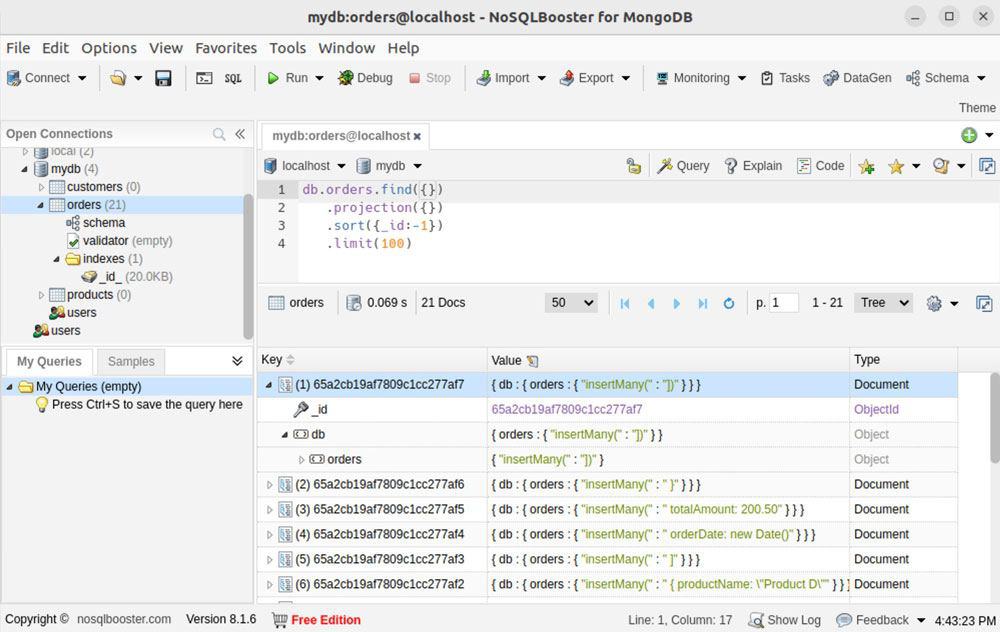The width and height of the screenshot is (1000, 632).
Task: Open the Options menu
Action: click(x=109, y=48)
